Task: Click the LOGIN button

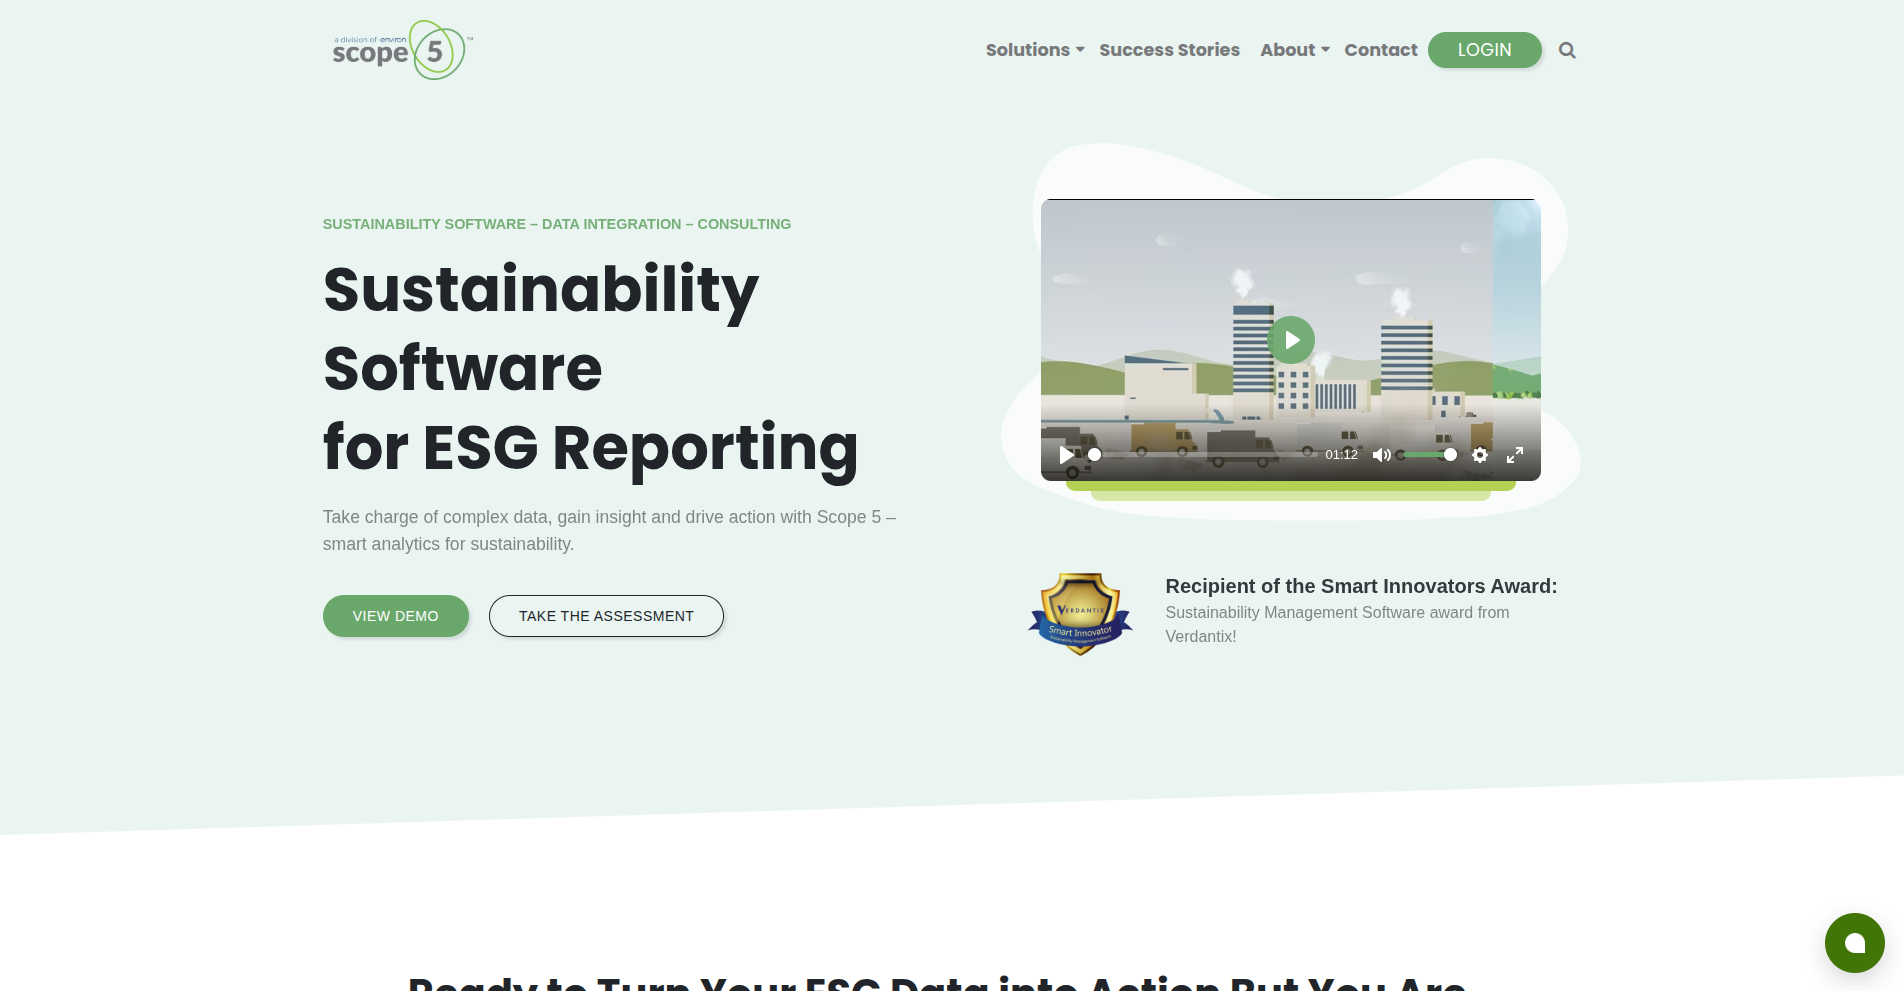Action: pyautogui.click(x=1484, y=50)
